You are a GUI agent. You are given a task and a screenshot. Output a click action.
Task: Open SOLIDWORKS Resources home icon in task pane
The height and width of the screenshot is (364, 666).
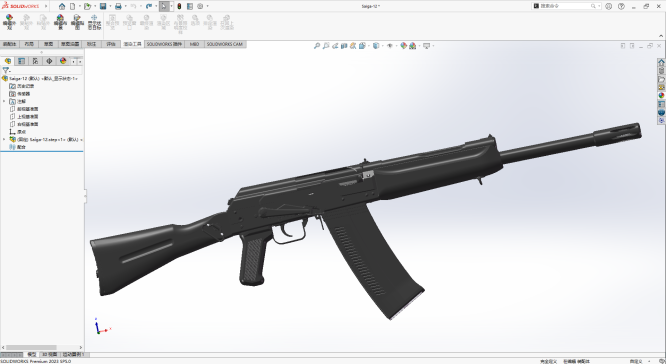point(661,62)
